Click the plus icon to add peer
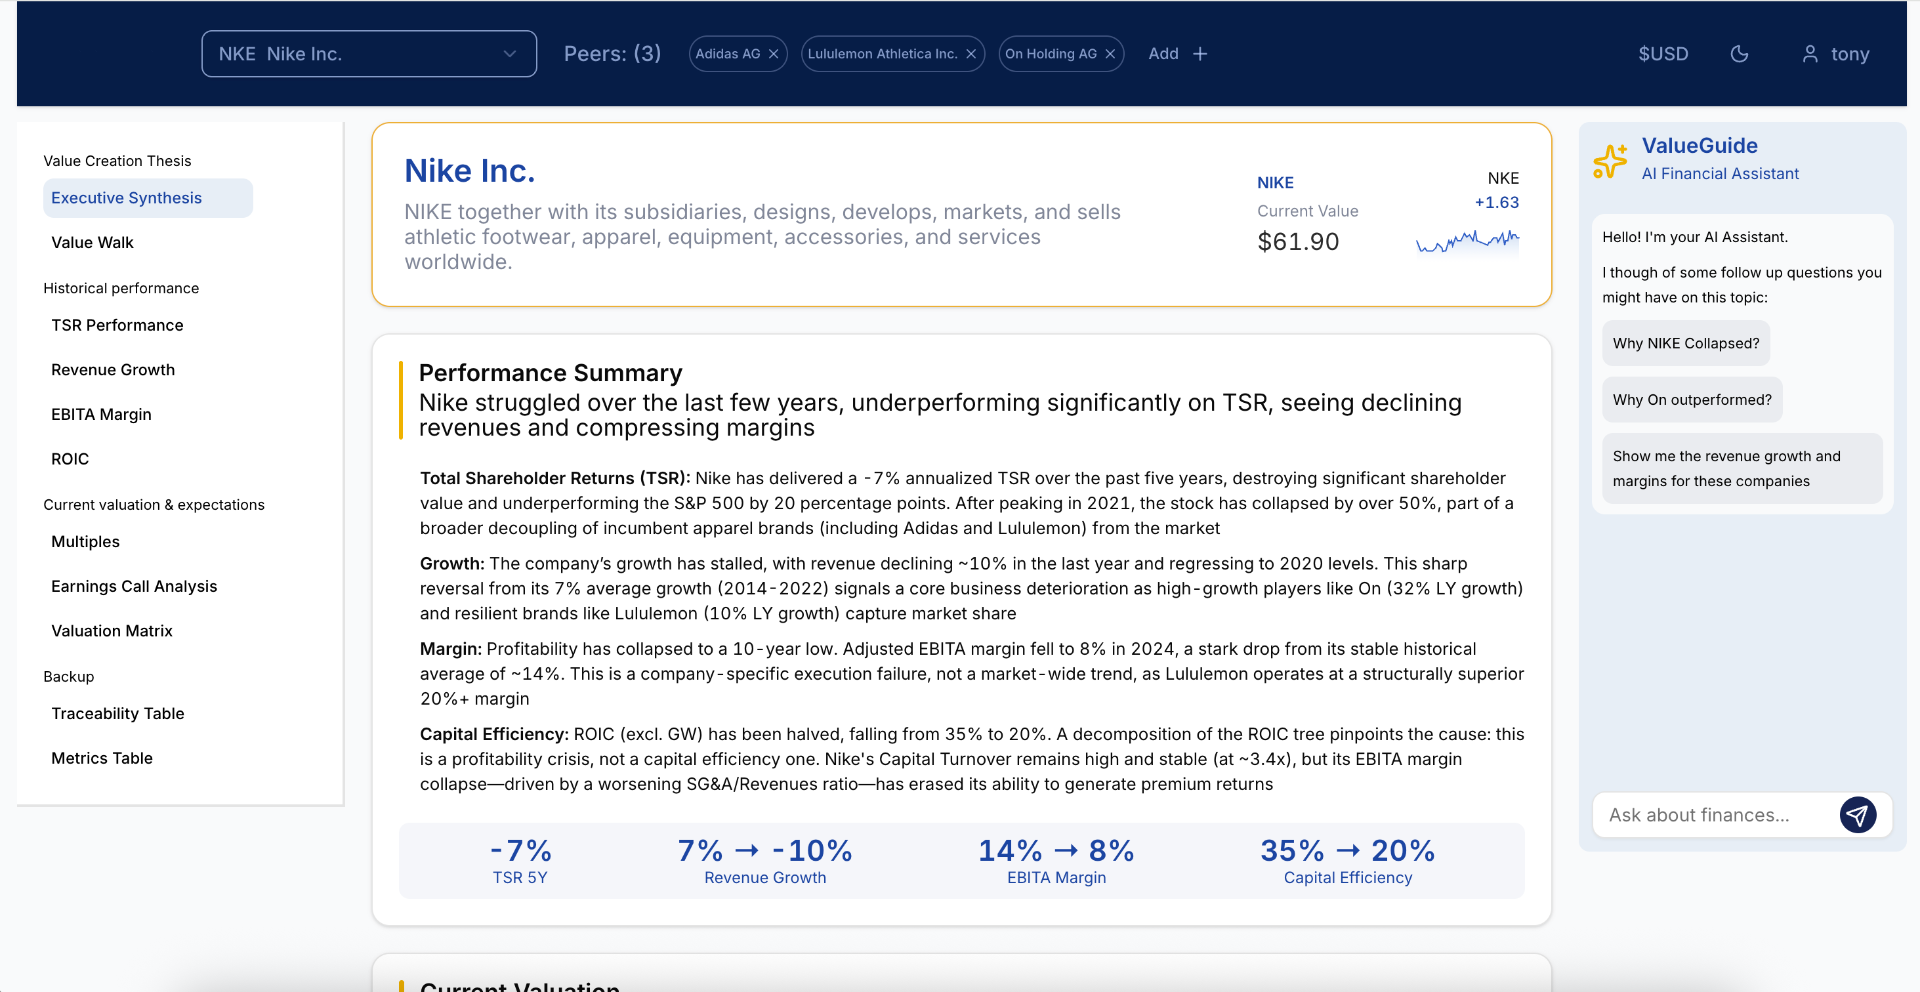 click(x=1200, y=54)
